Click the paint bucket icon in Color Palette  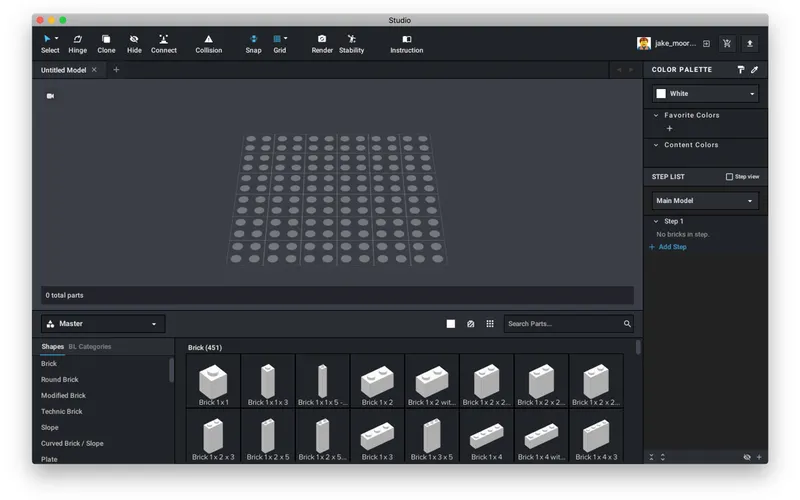coord(741,70)
